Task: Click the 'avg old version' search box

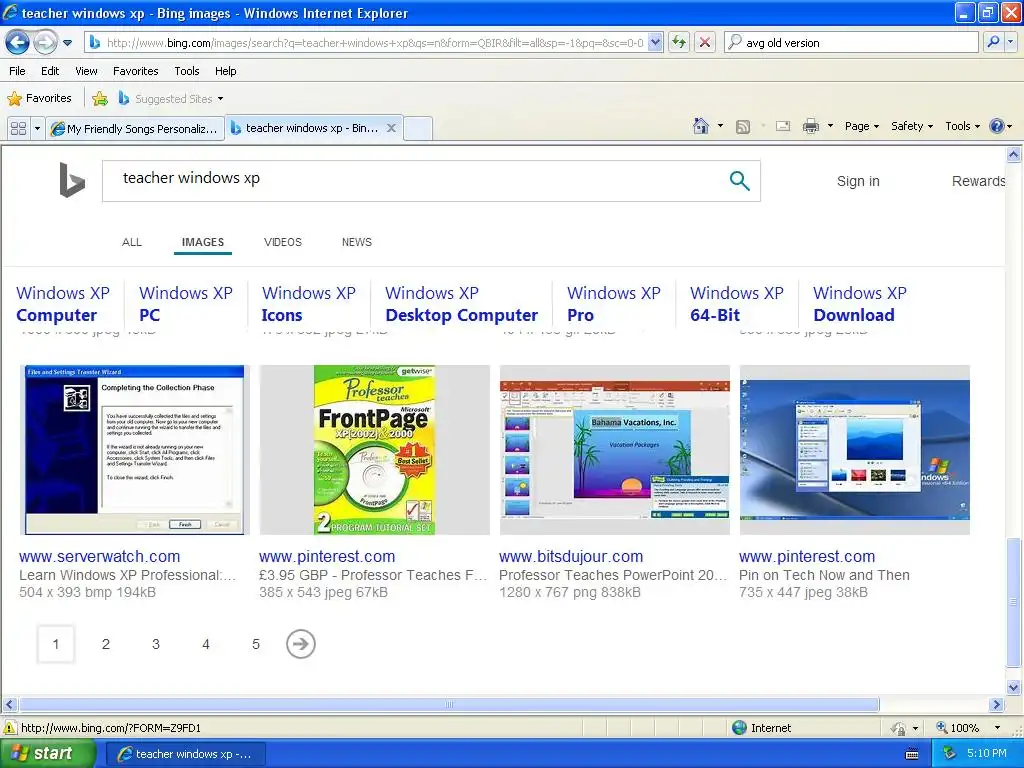Action: [852, 42]
